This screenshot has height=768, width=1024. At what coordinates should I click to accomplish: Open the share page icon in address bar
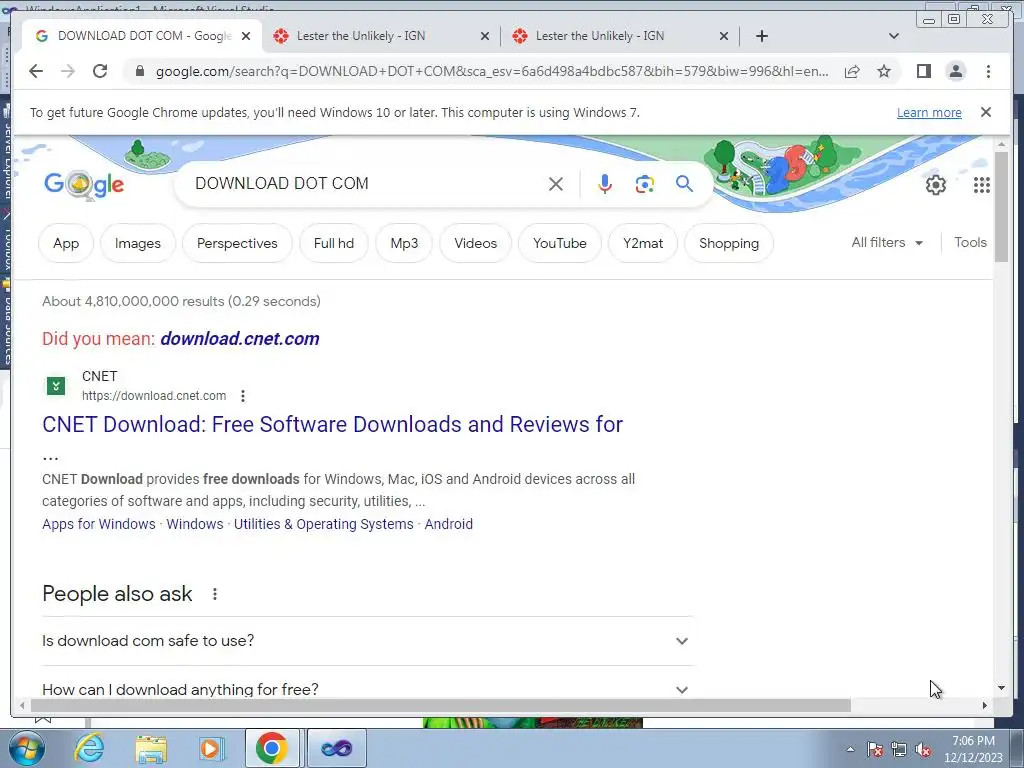pos(852,72)
